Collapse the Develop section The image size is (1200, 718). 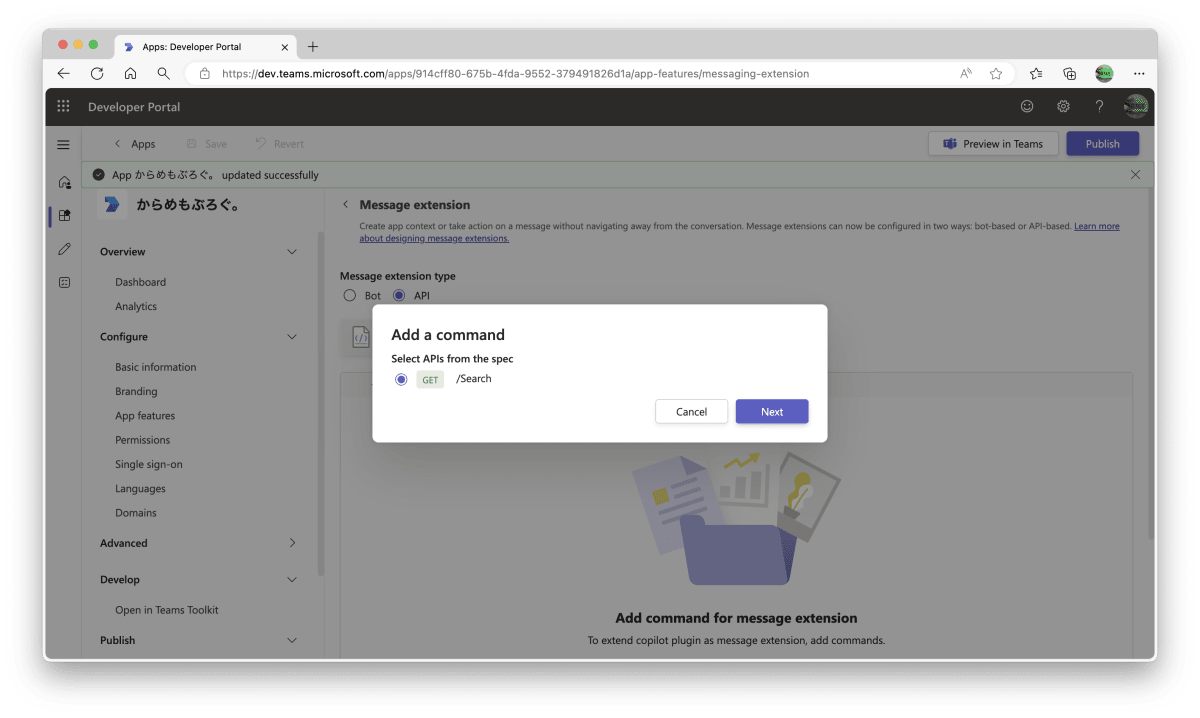point(292,579)
